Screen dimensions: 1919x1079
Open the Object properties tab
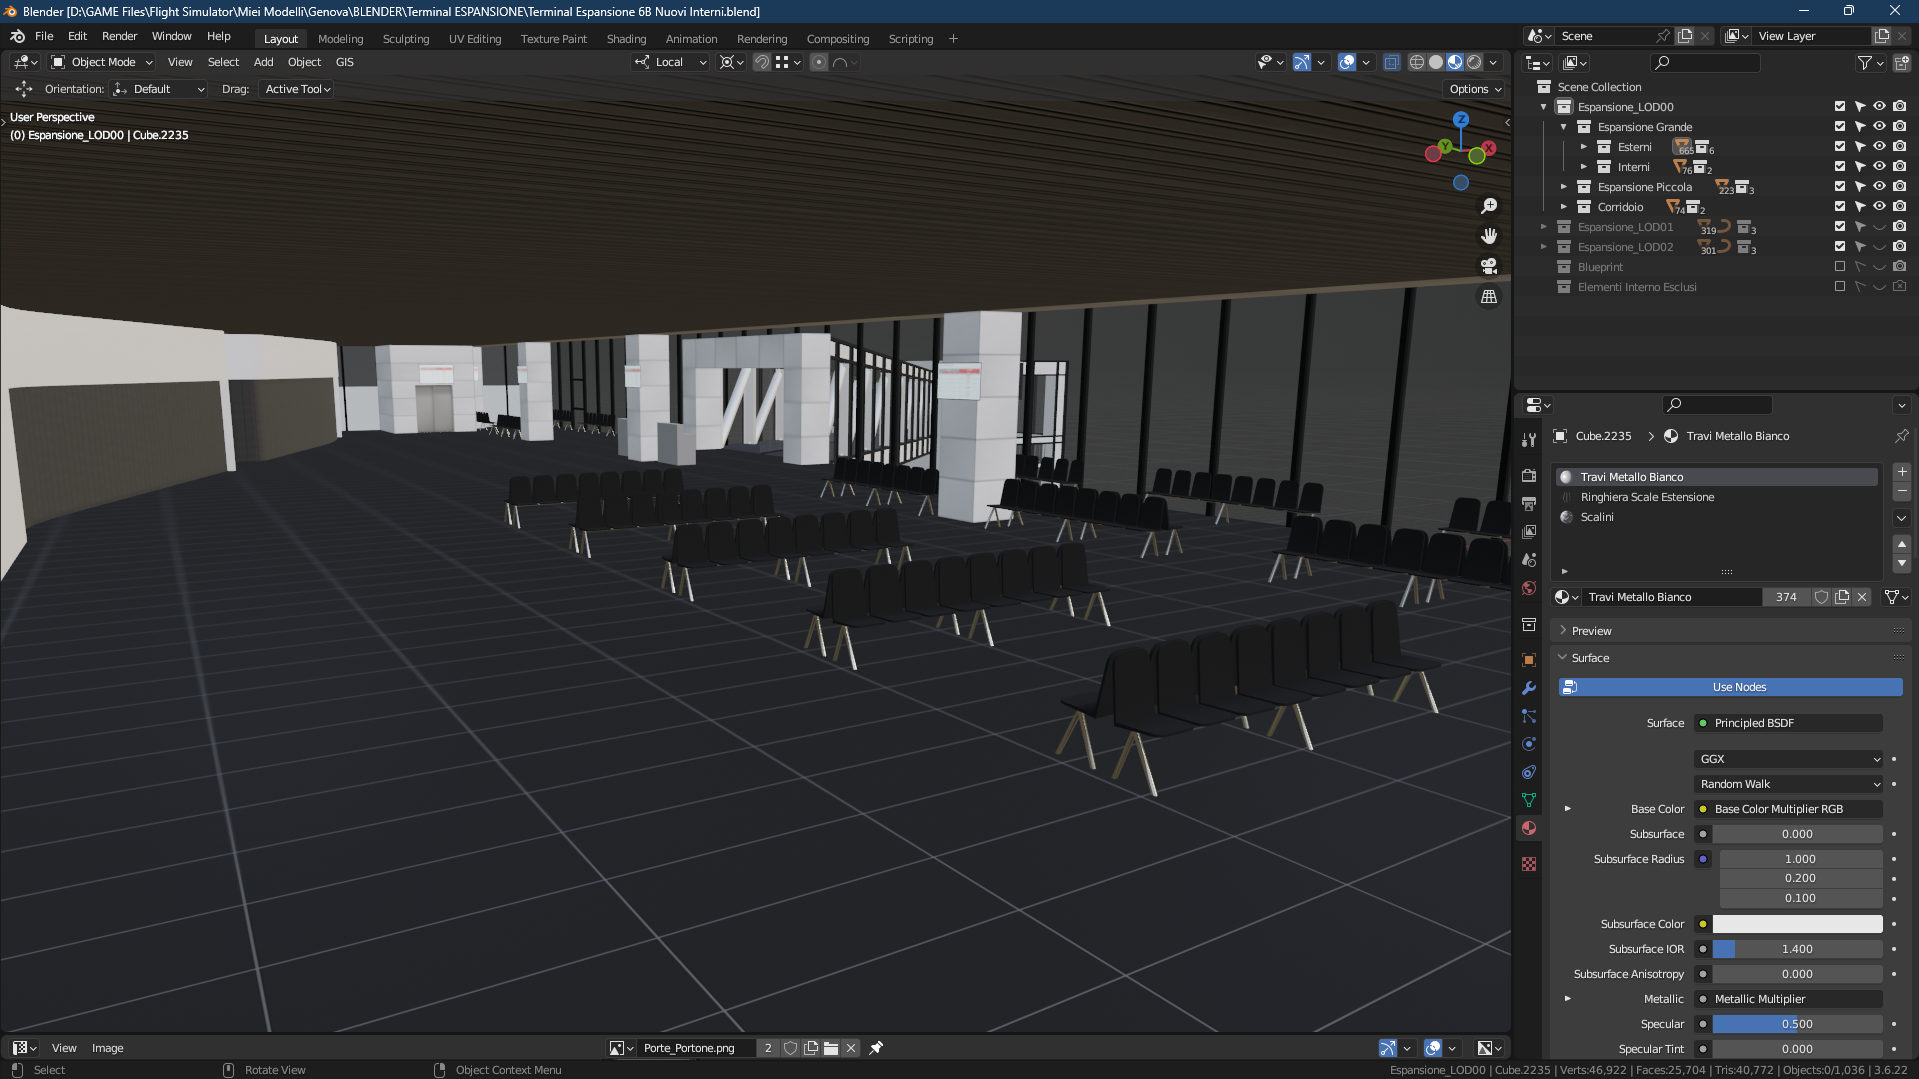pos(1529,660)
